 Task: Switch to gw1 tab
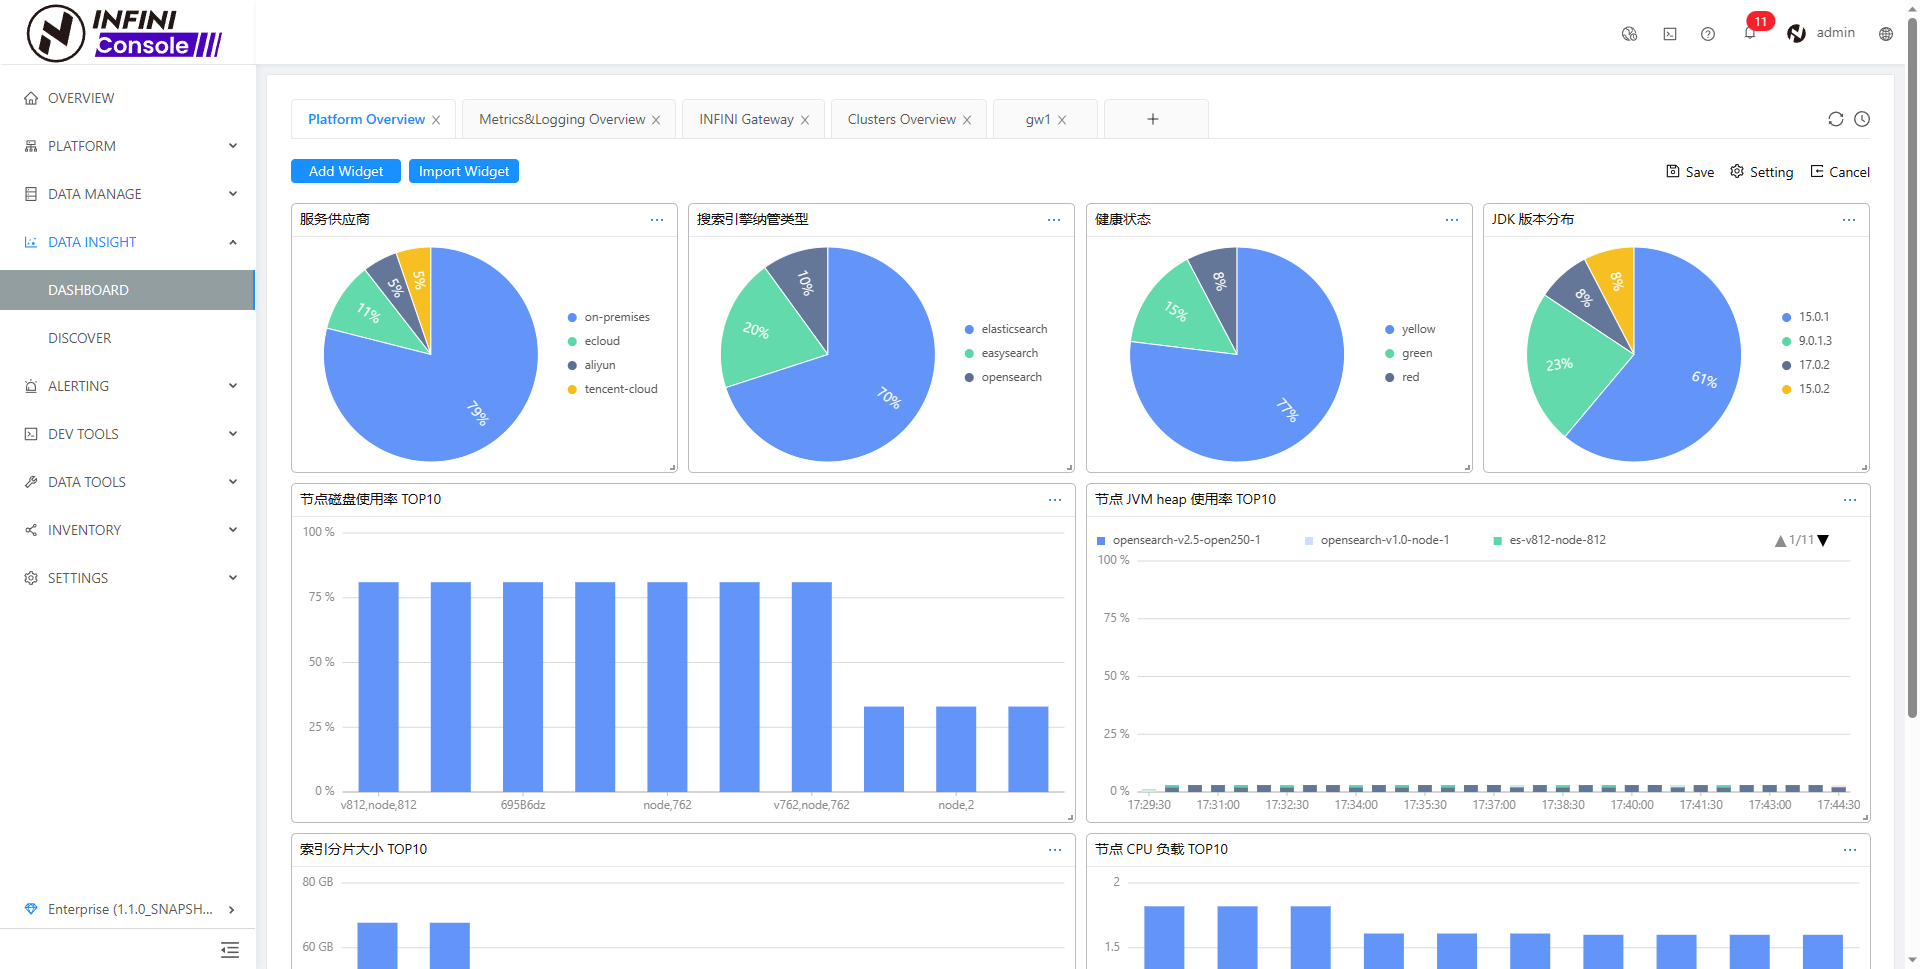[x=1038, y=119]
